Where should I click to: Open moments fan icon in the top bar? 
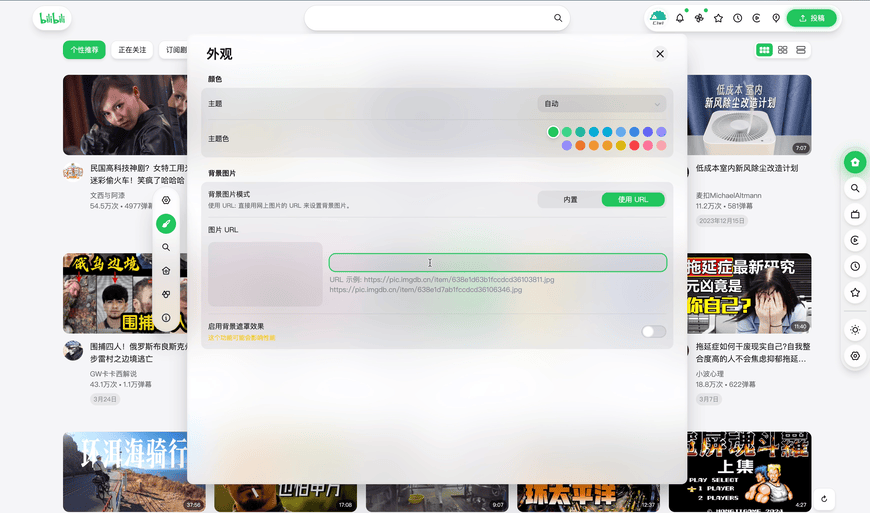[699, 18]
